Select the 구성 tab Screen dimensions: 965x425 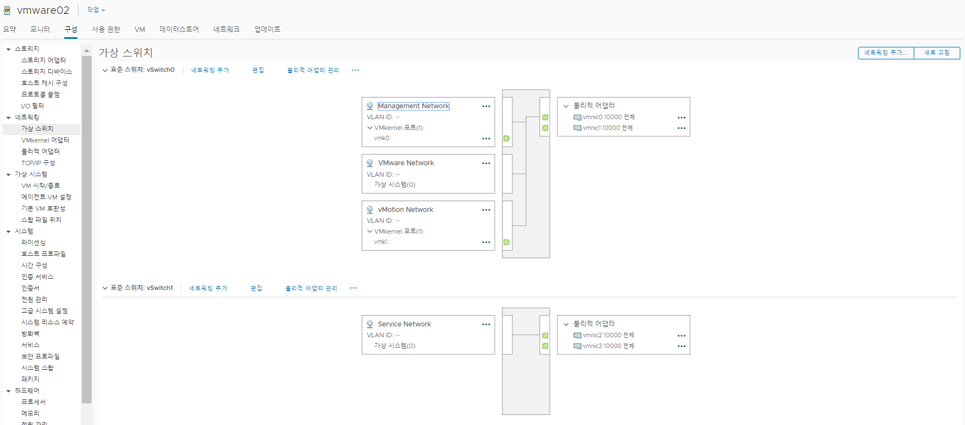(x=71, y=29)
